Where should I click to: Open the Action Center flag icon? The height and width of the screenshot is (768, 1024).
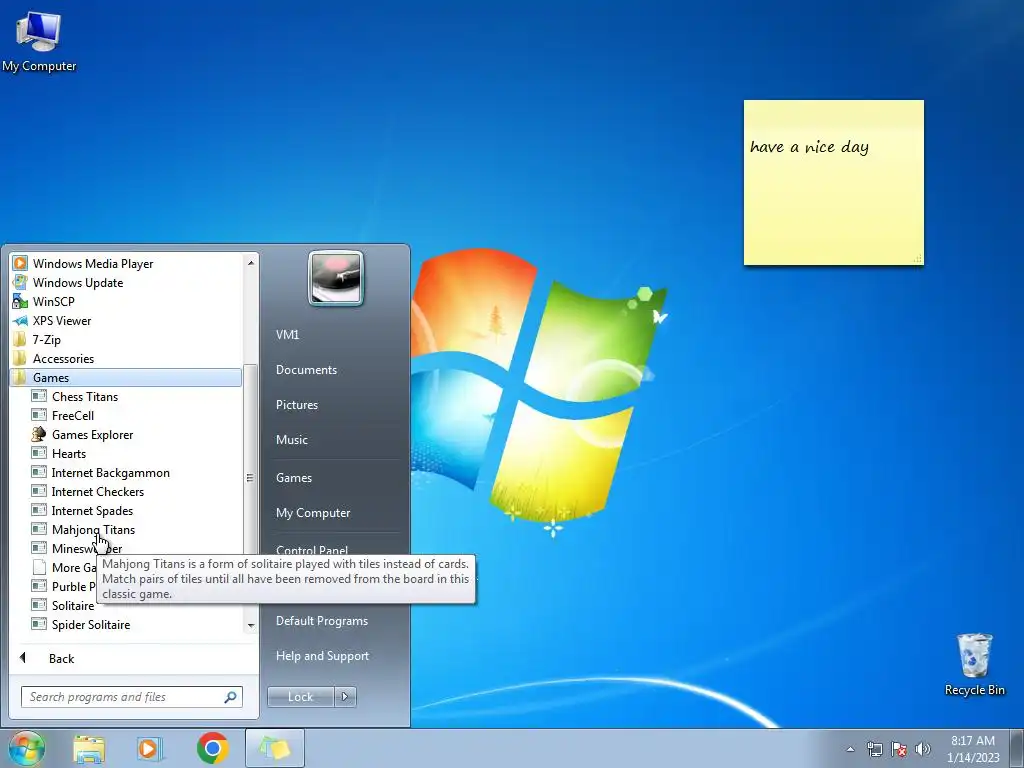(x=899, y=749)
